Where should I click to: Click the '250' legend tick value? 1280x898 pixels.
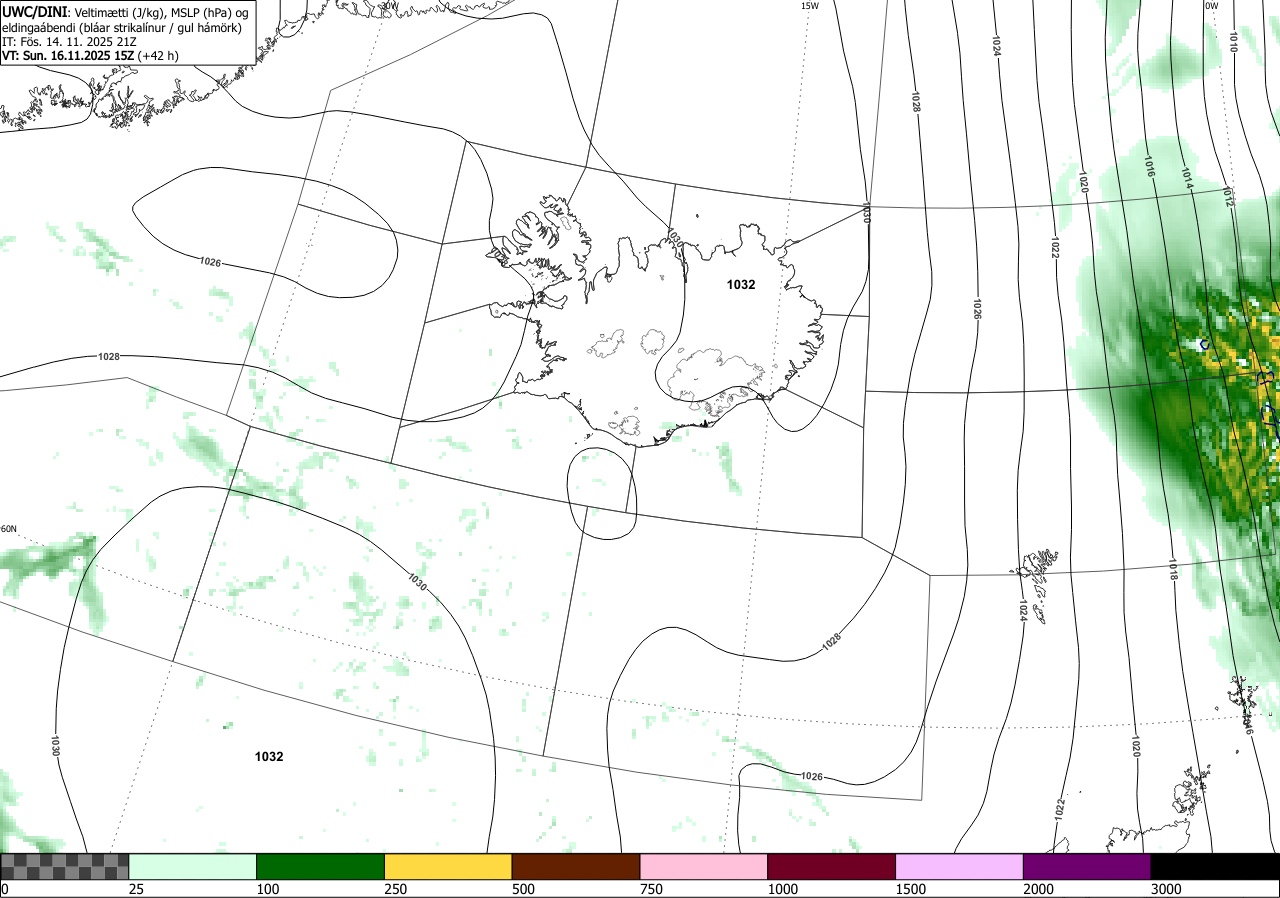396,888
